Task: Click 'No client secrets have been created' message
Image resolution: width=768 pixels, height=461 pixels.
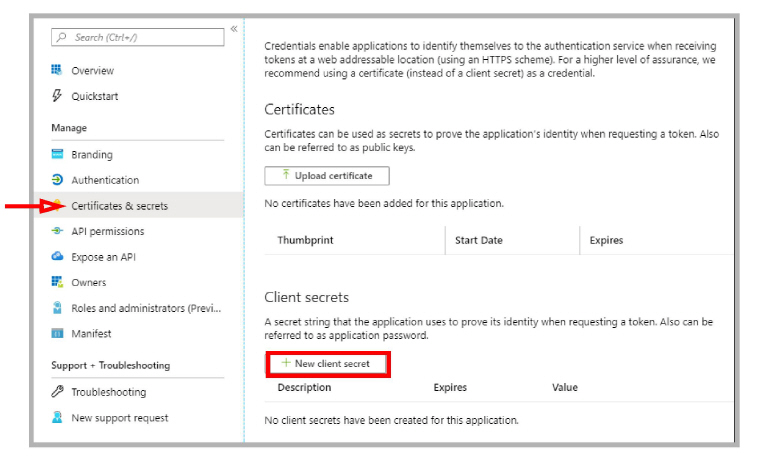Action: click(x=391, y=420)
